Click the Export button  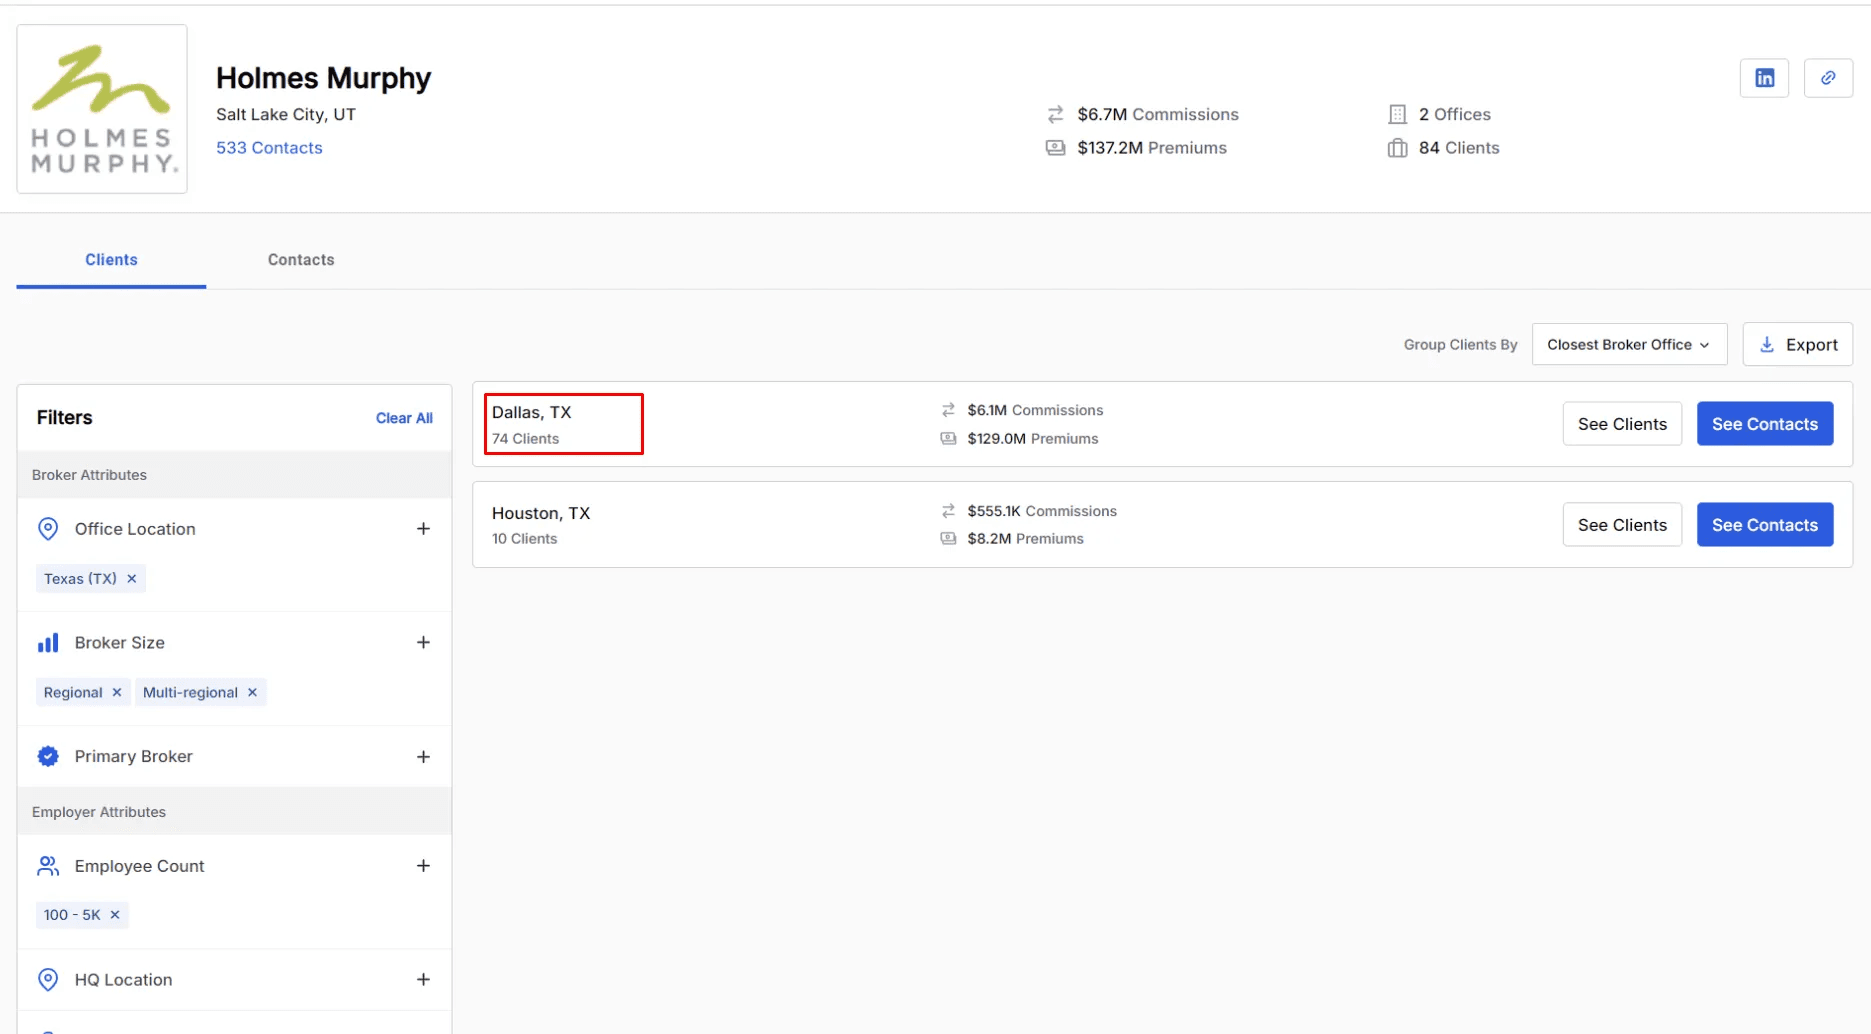tap(1797, 344)
